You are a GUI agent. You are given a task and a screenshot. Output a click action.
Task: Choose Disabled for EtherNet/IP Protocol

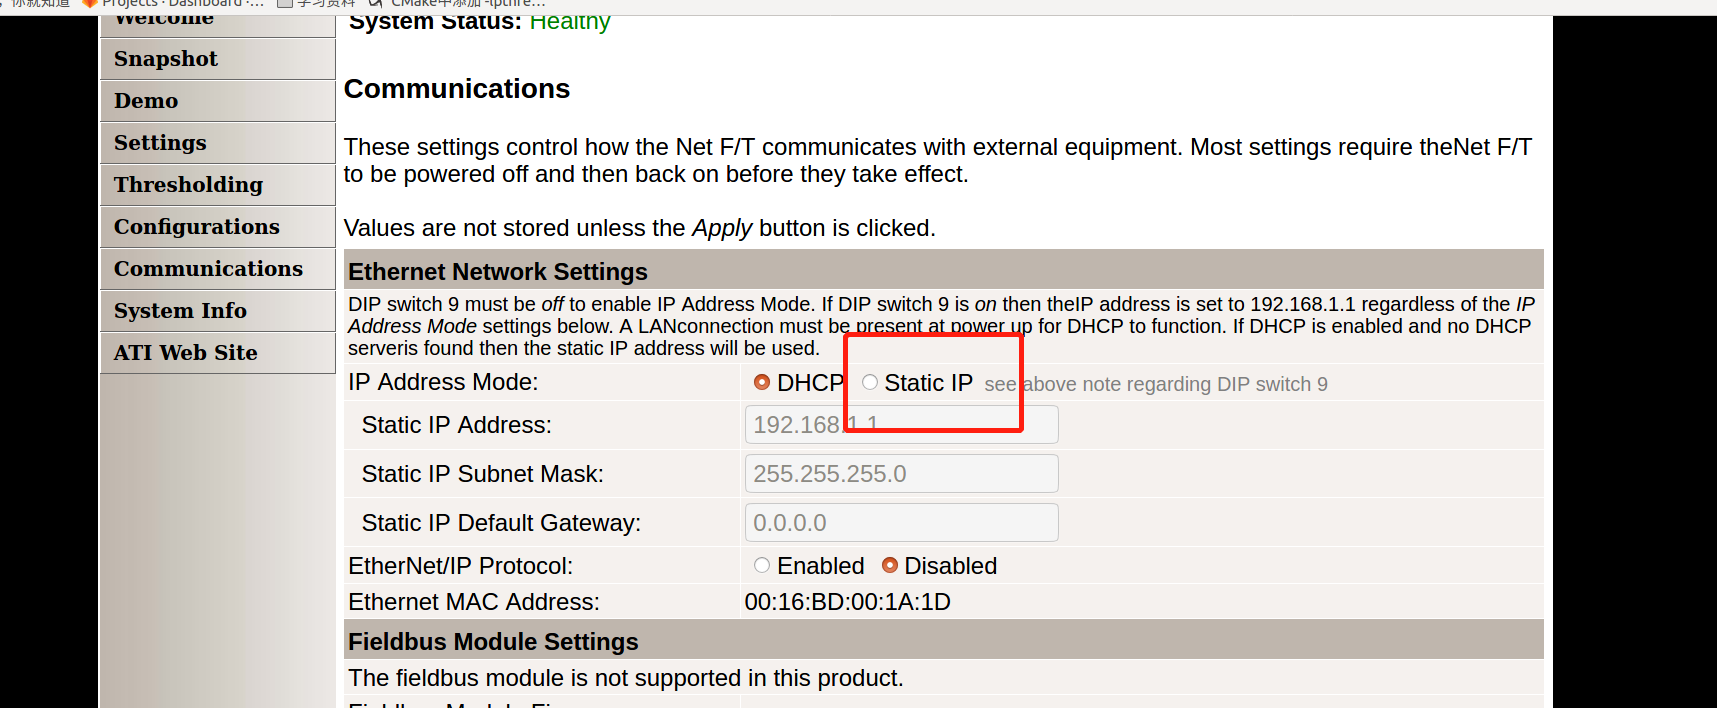[890, 565]
